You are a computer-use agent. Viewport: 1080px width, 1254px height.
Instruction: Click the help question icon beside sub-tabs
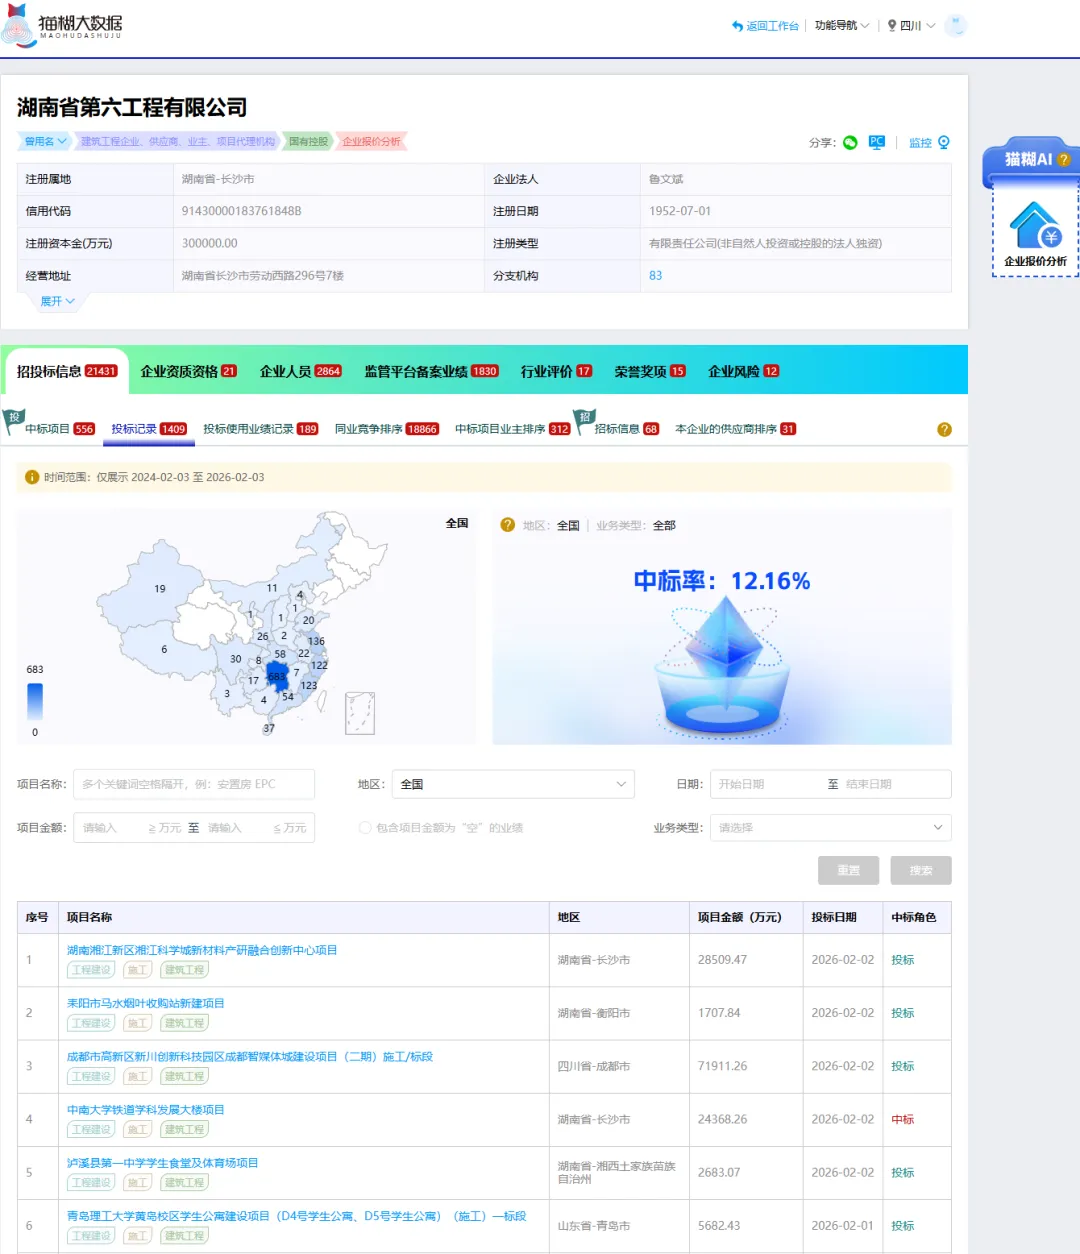pos(944,430)
